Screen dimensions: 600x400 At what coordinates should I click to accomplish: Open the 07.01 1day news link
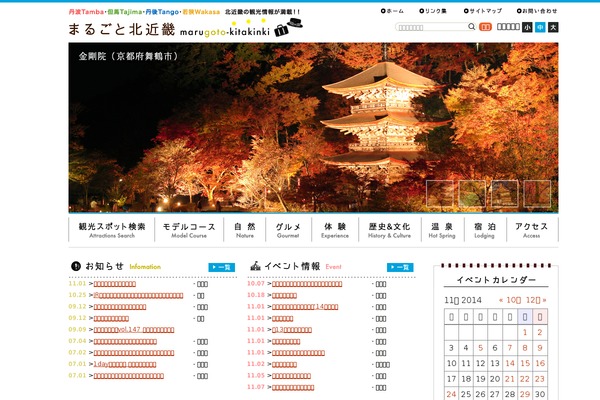tap(125, 364)
